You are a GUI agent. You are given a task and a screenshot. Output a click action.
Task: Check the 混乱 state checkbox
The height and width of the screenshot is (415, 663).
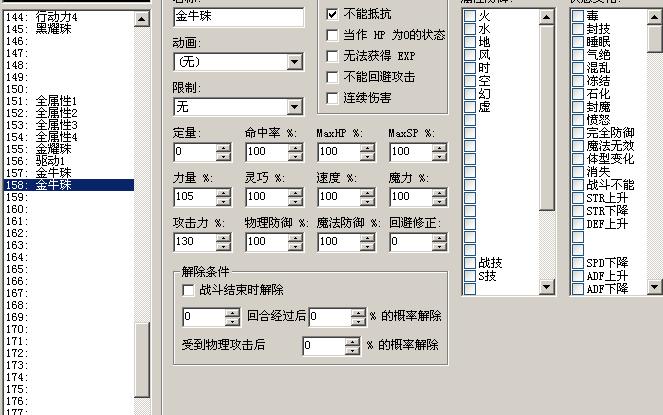coord(578,68)
